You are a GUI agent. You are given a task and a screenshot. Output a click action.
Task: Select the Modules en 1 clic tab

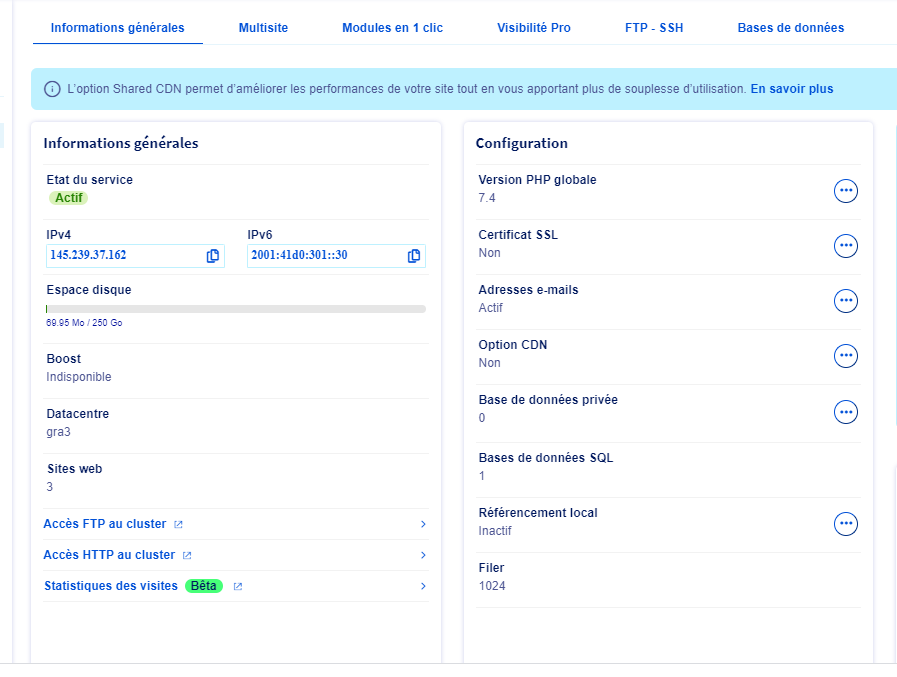pos(392,28)
